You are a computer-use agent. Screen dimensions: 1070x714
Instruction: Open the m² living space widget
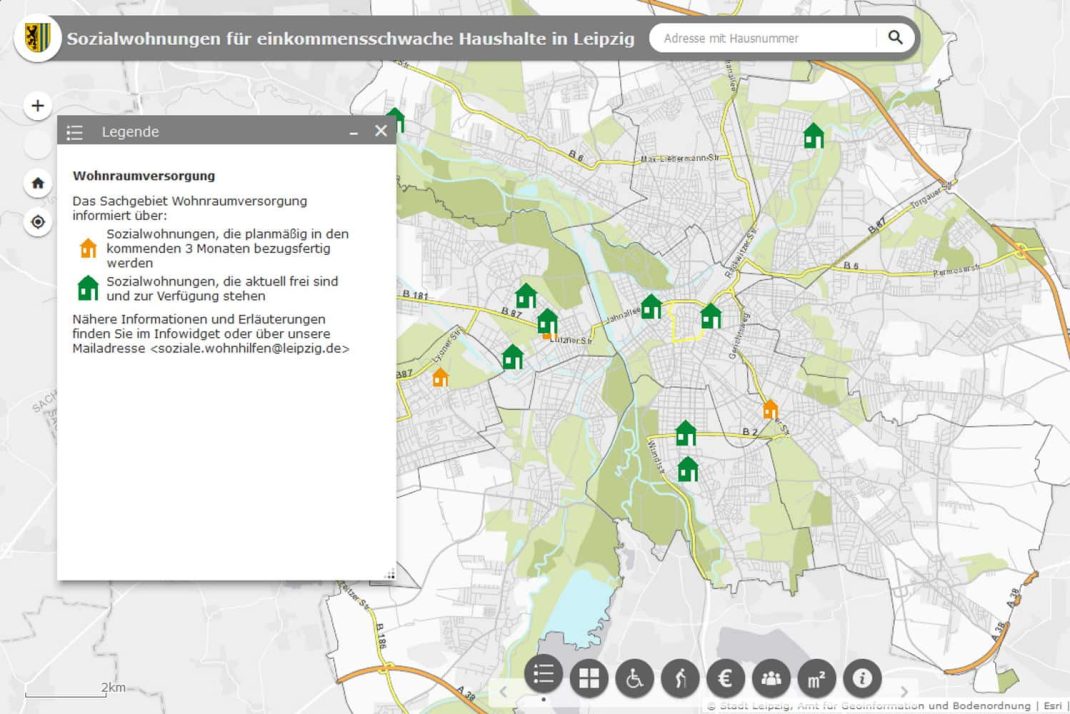point(816,677)
